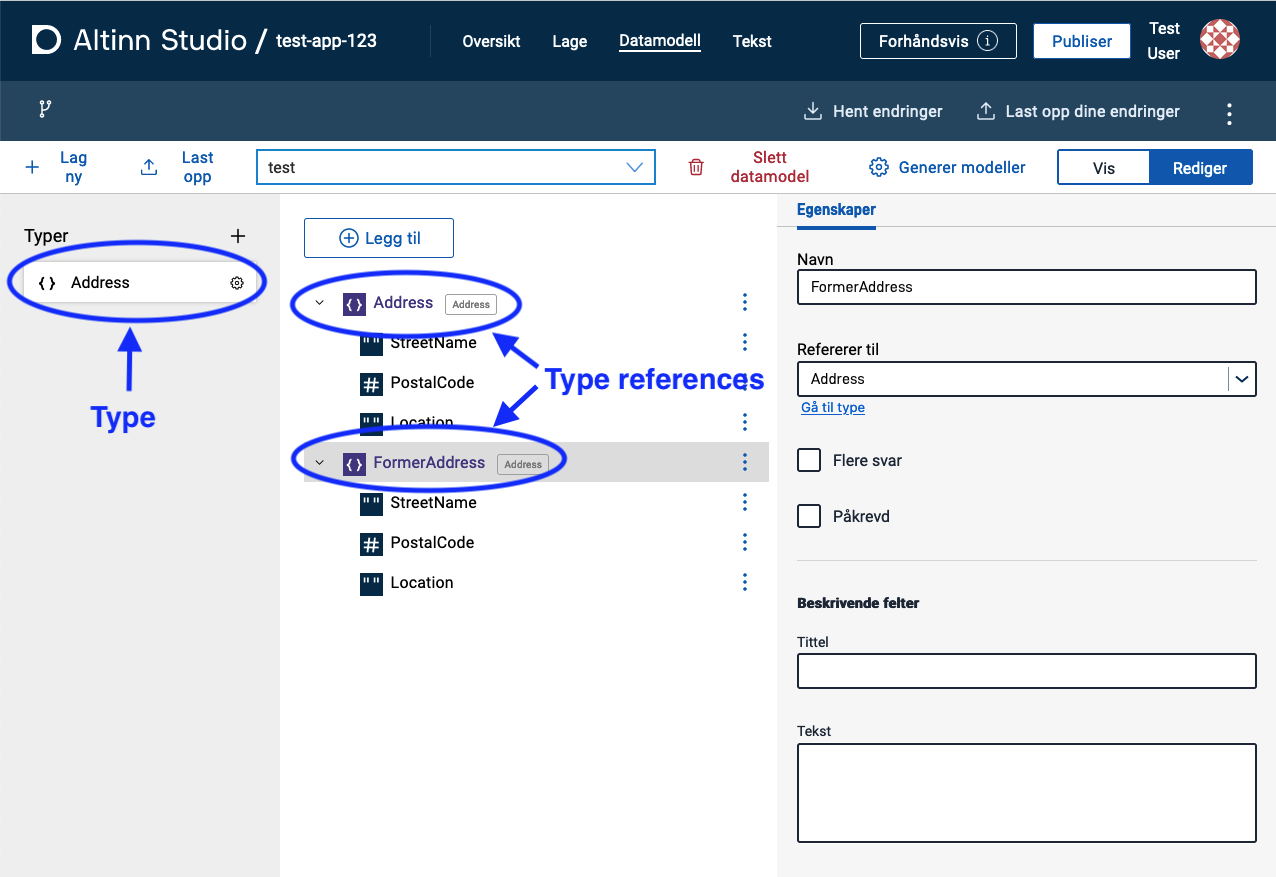Enable the Flere svar checkbox
The height and width of the screenshot is (877, 1276).
pyautogui.click(x=809, y=460)
